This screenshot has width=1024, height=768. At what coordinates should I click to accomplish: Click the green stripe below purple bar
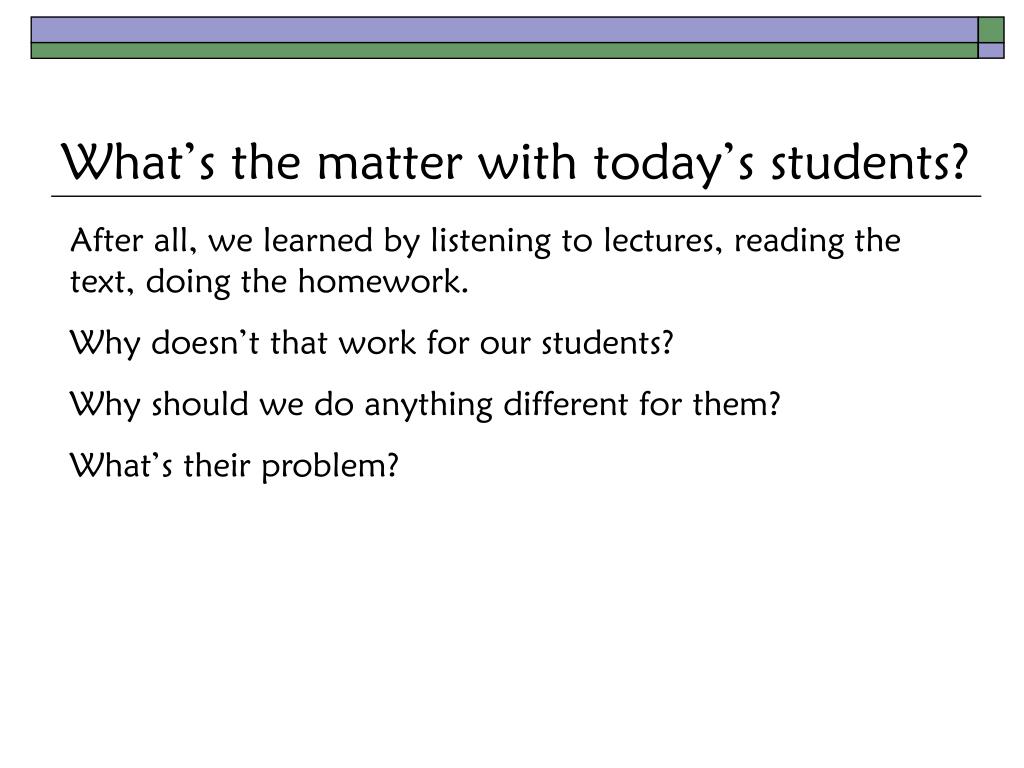pos(504,51)
